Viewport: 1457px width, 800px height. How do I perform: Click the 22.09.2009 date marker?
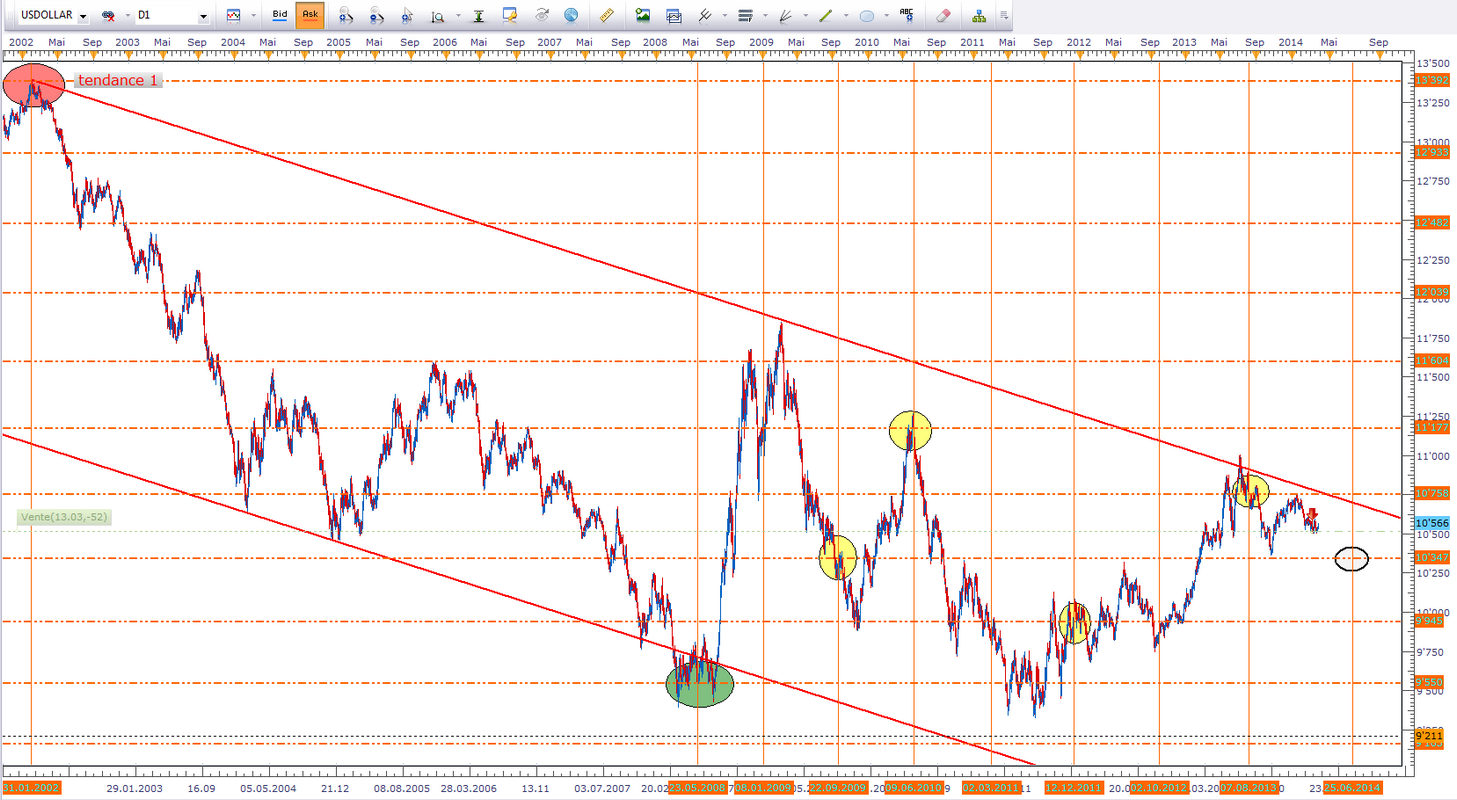pyautogui.click(x=838, y=788)
